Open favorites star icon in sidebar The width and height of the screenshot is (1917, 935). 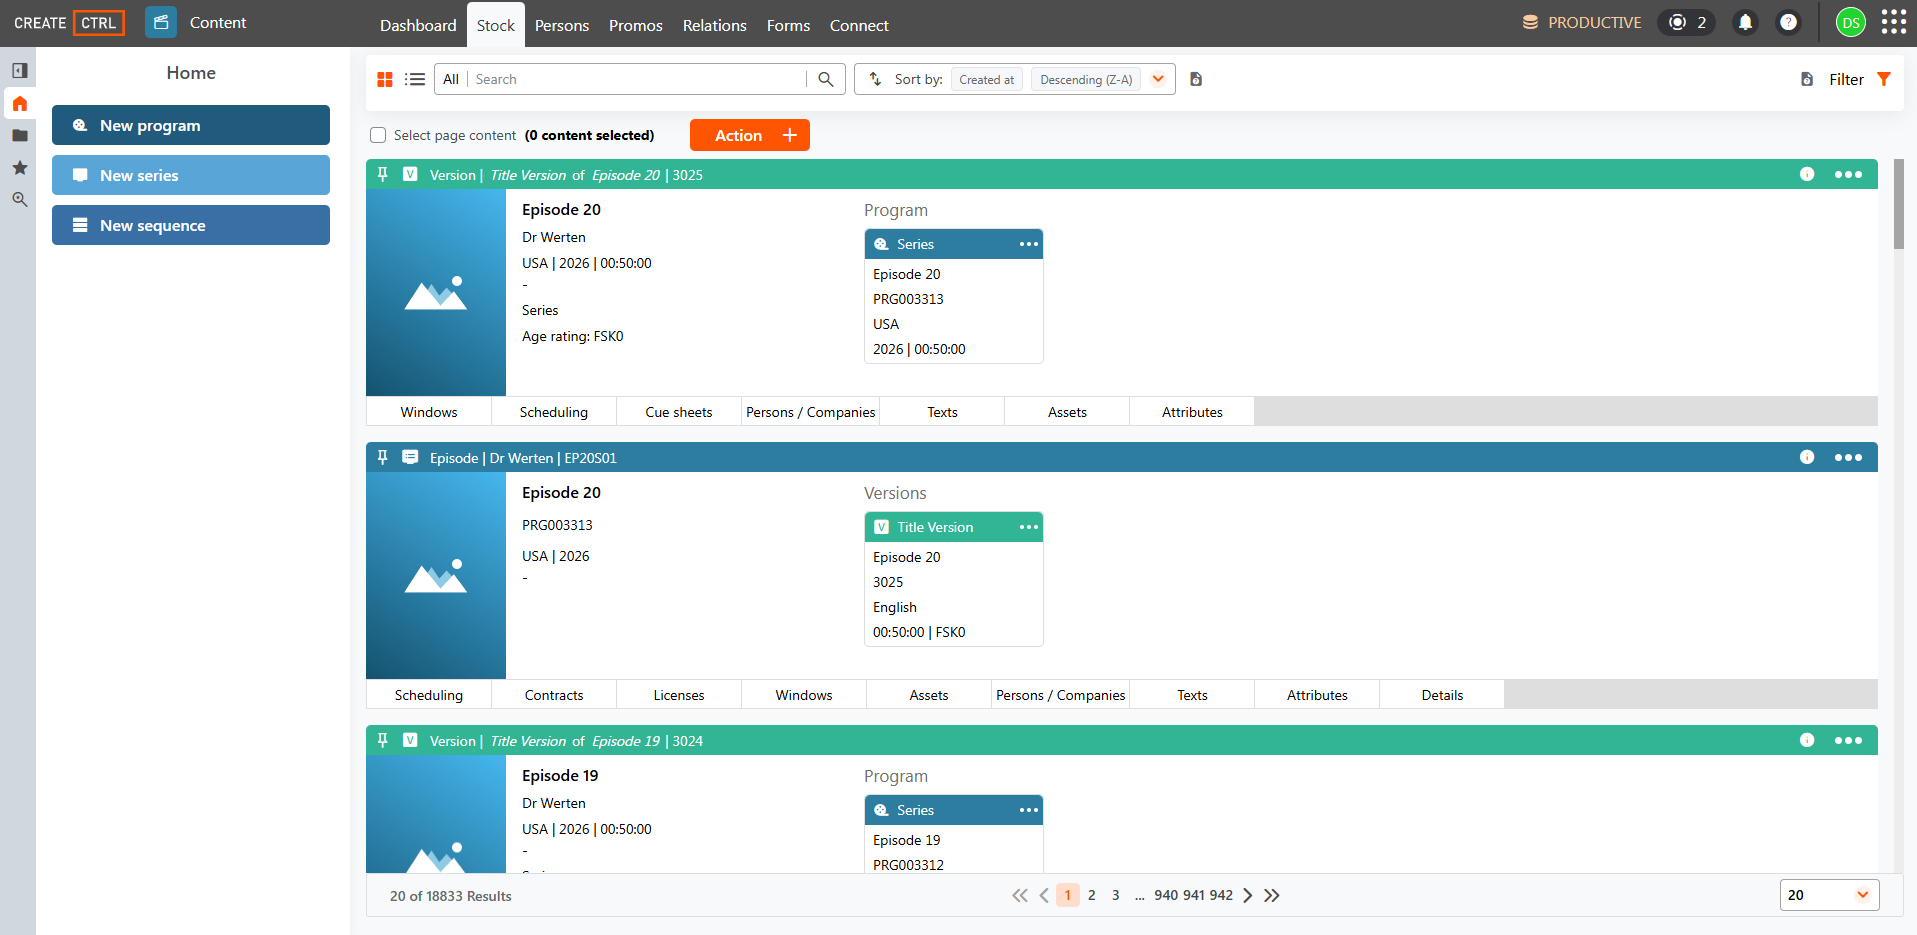click(19, 168)
